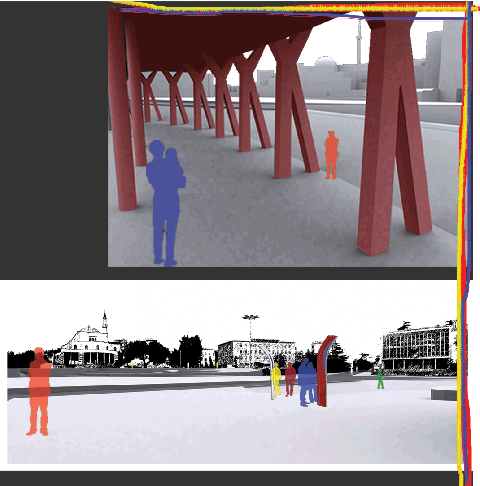Click the blue pair of figures
The width and height of the screenshot is (480, 486).
(x=307, y=382)
